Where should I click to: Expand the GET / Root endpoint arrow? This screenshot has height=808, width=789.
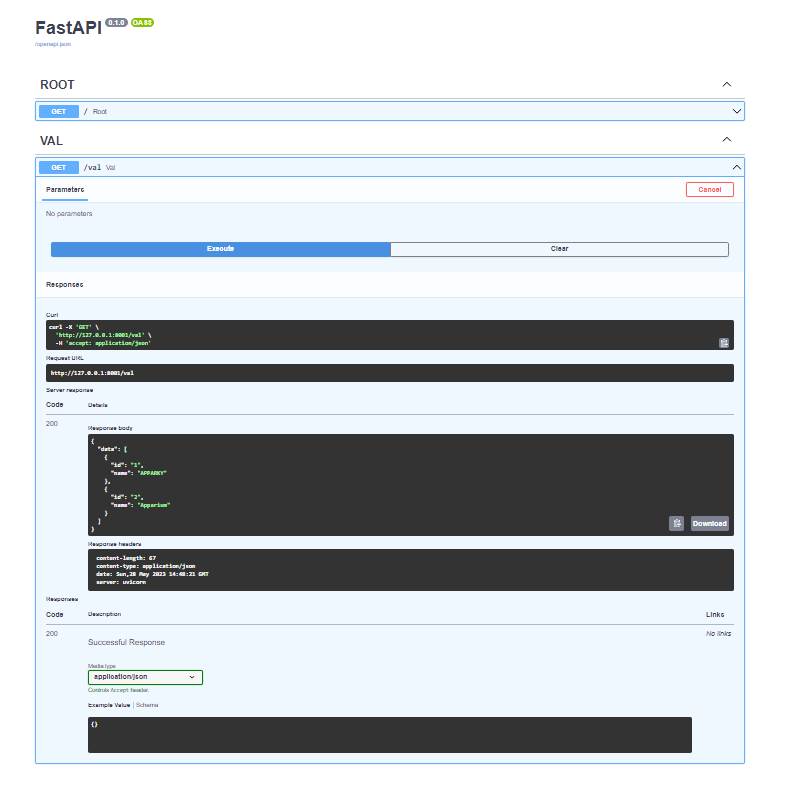point(736,111)
